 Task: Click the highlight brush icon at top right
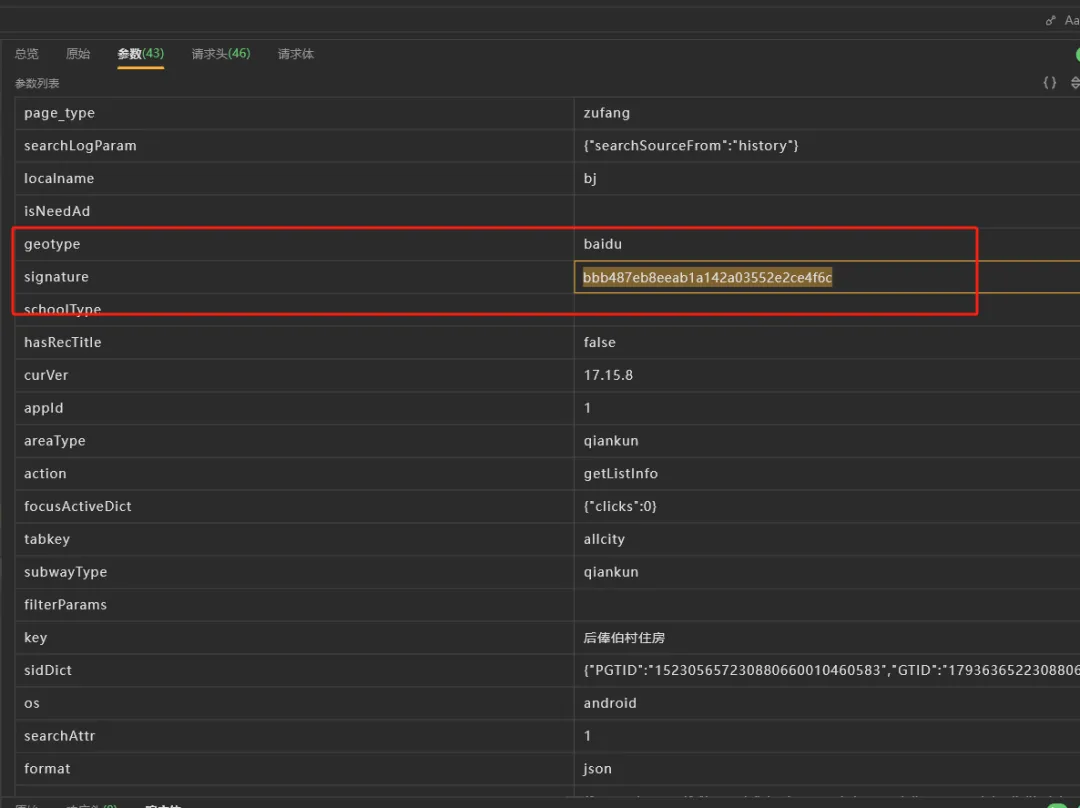[x=1050, y=21]
